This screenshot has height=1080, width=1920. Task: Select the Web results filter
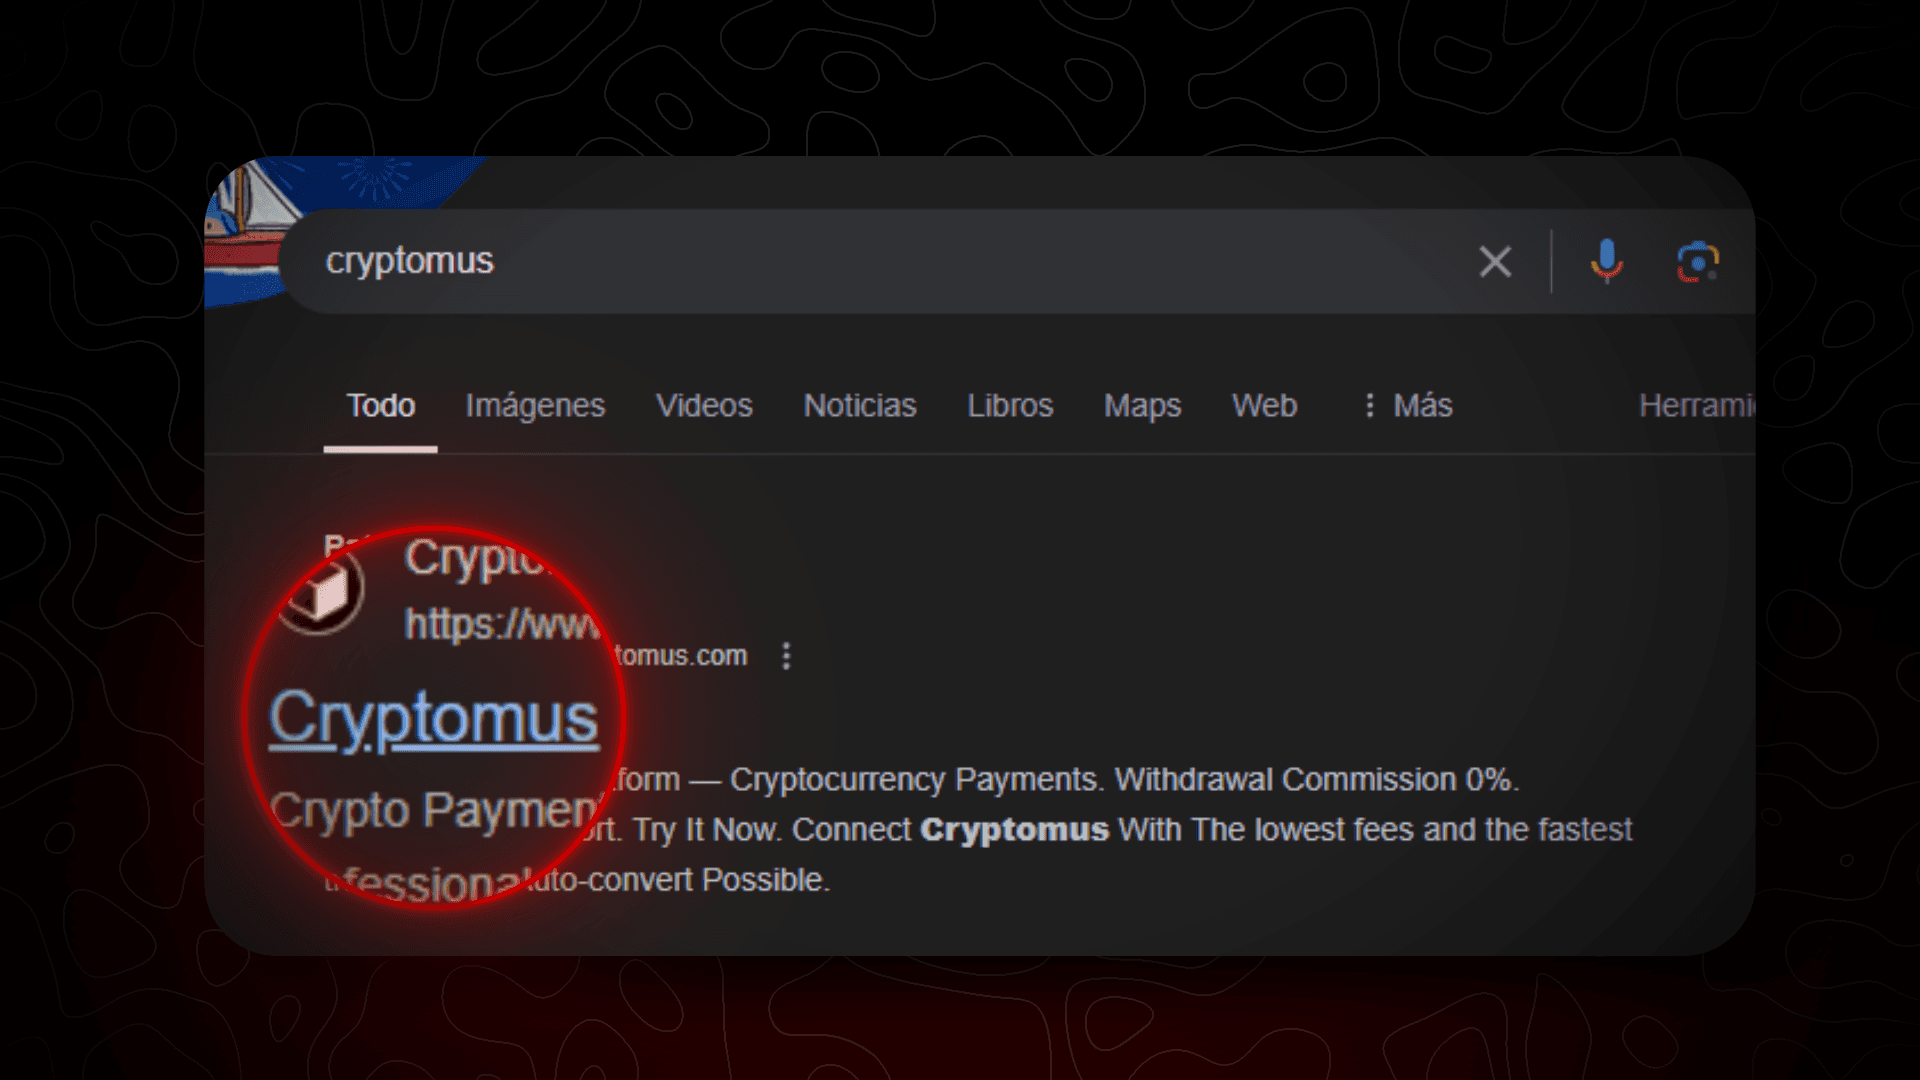(x=1264, y=405)
